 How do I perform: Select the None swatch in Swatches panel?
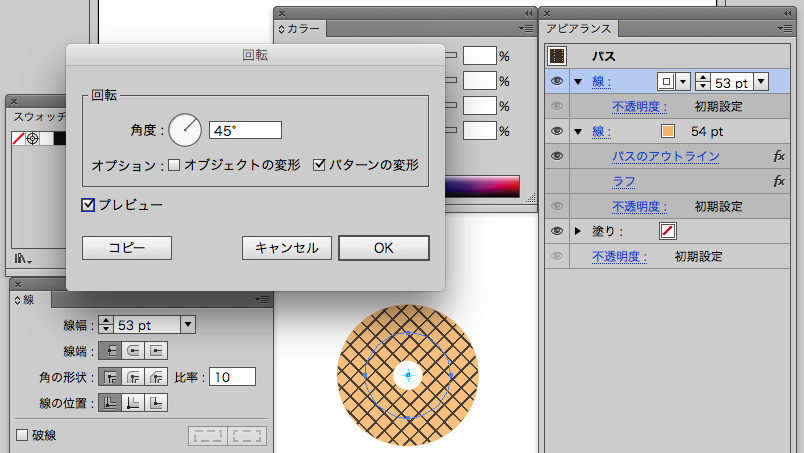coord(18,139)
